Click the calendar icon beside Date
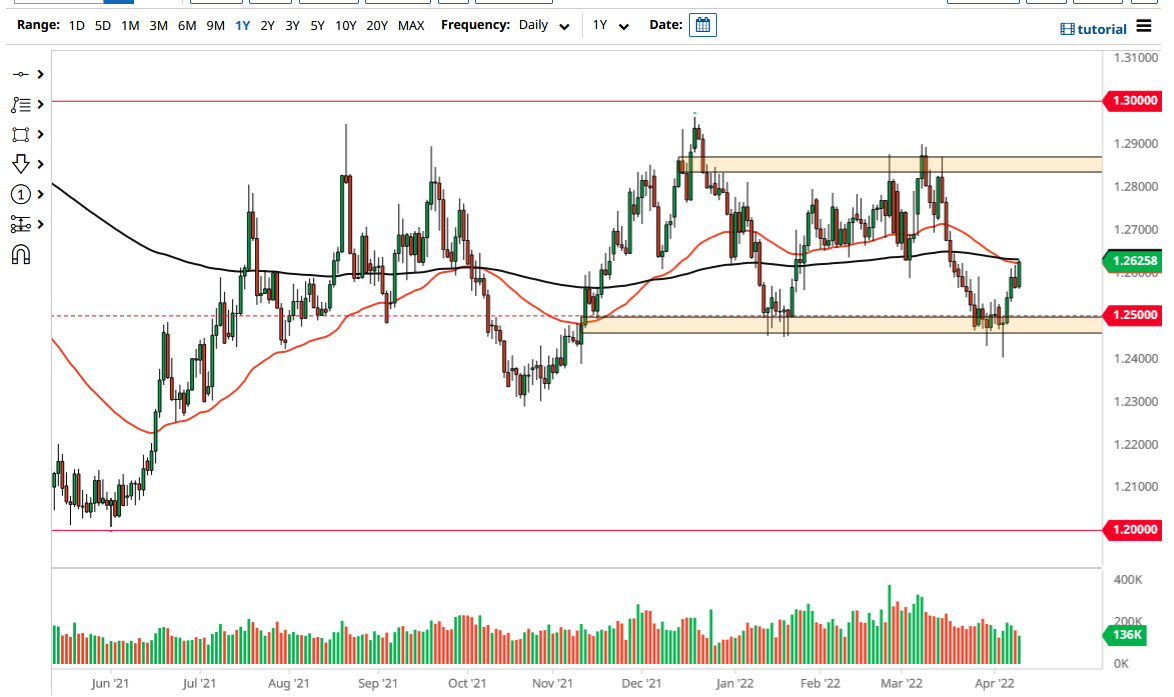1174x697 pixels. point(702,25)
